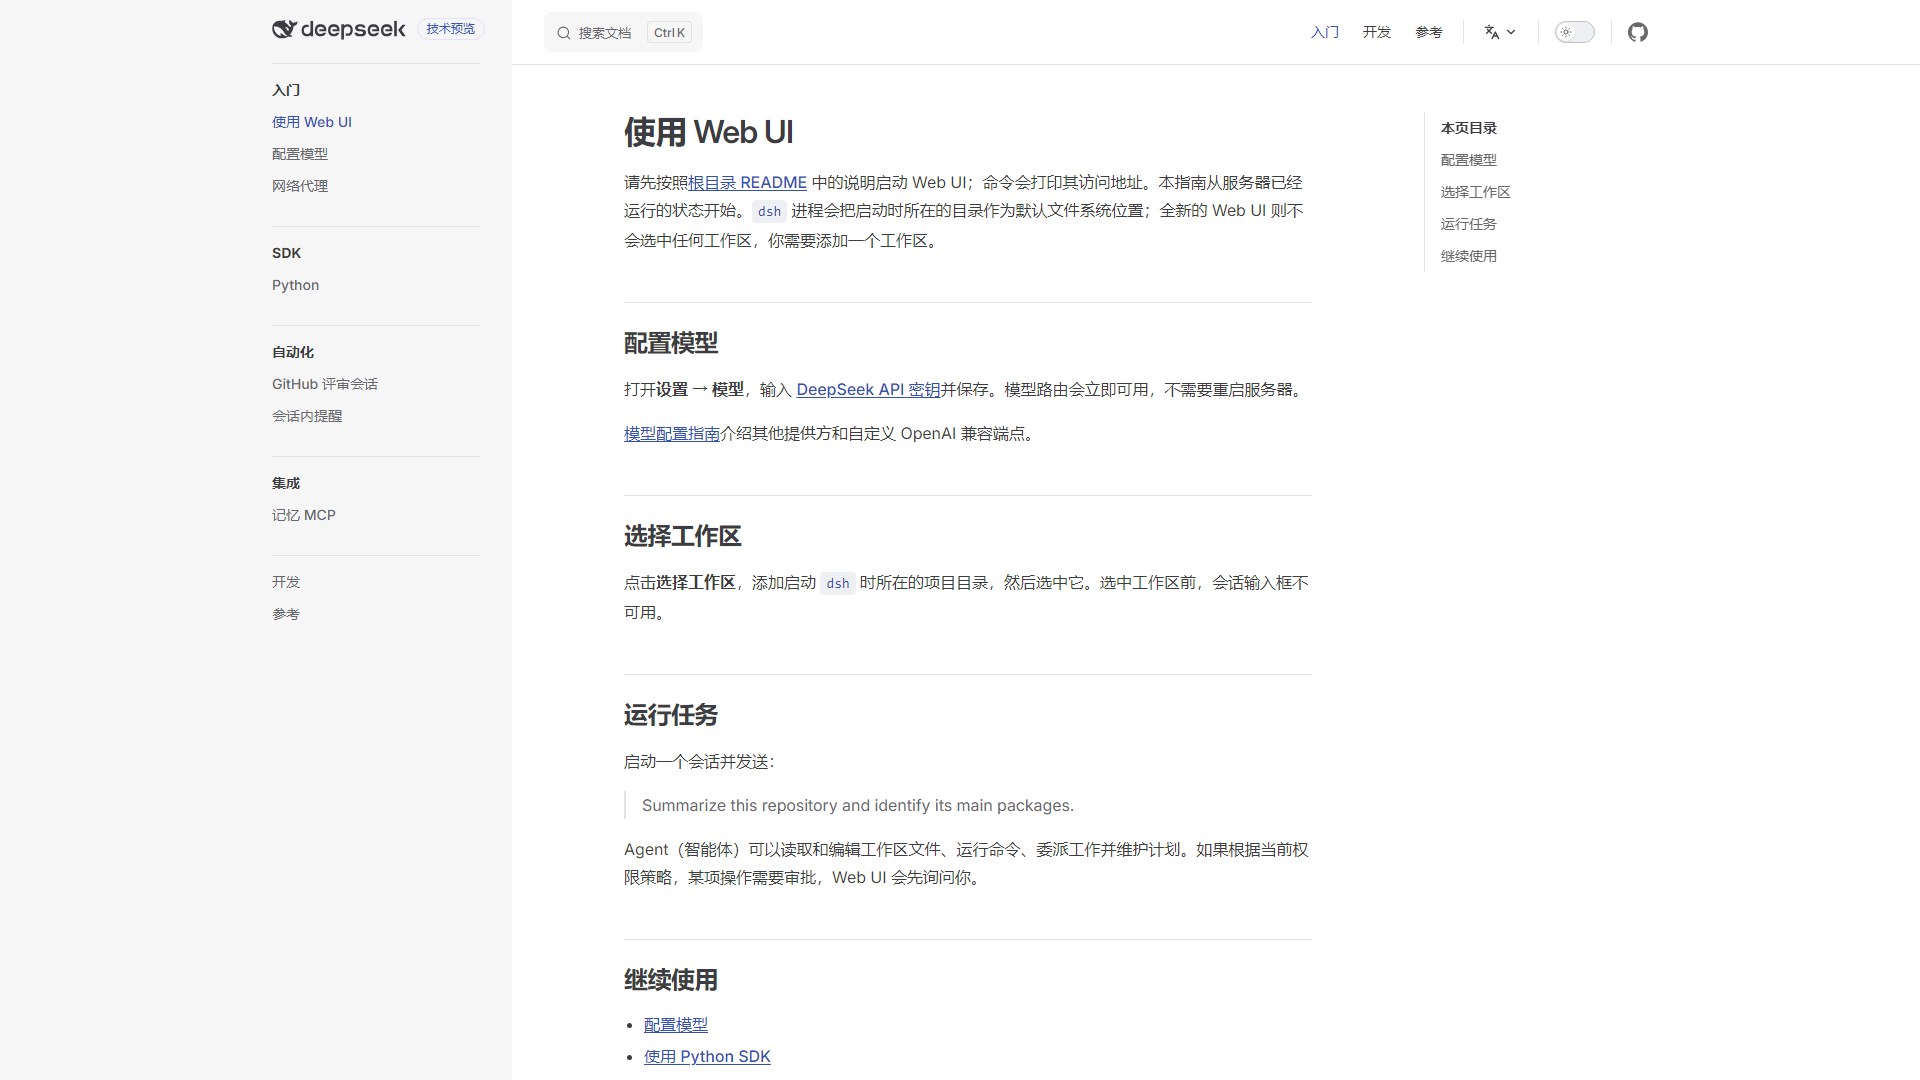
Task: Open 入门 in top navigation bar
Action: [x=1325, y=32]
